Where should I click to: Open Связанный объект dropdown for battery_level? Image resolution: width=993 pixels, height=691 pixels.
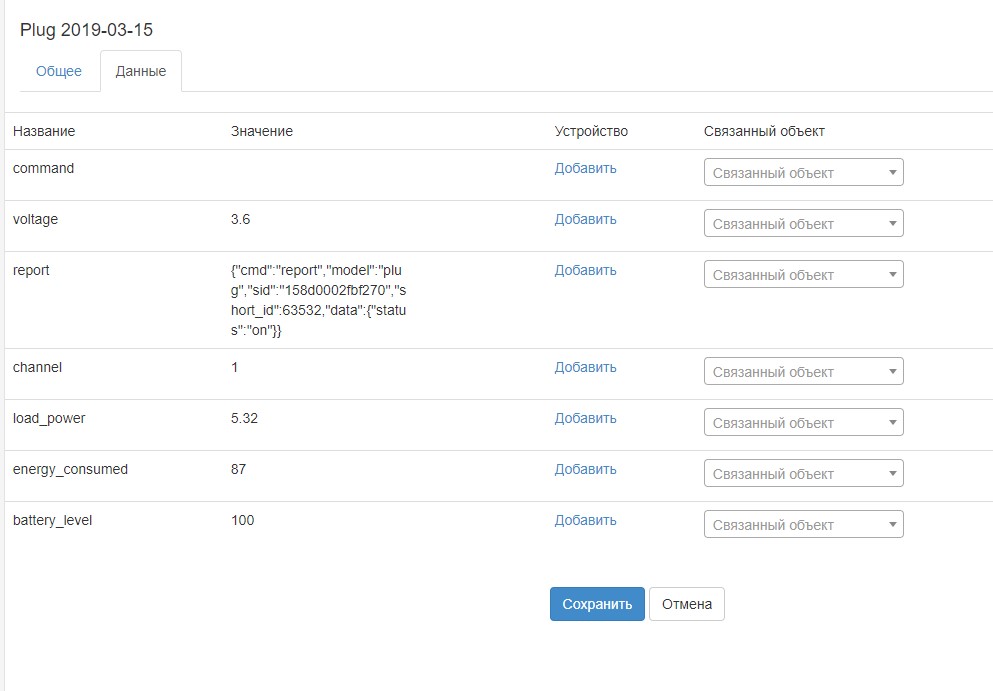point(804,524)
